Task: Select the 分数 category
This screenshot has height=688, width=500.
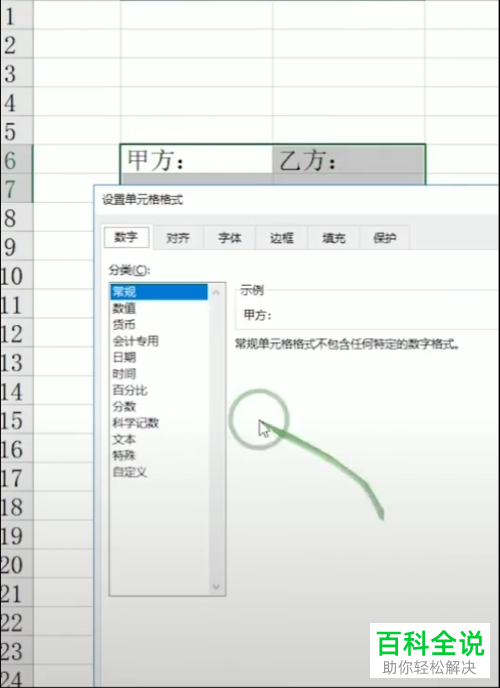Action: pyautogui.click(x=159, y=406)
